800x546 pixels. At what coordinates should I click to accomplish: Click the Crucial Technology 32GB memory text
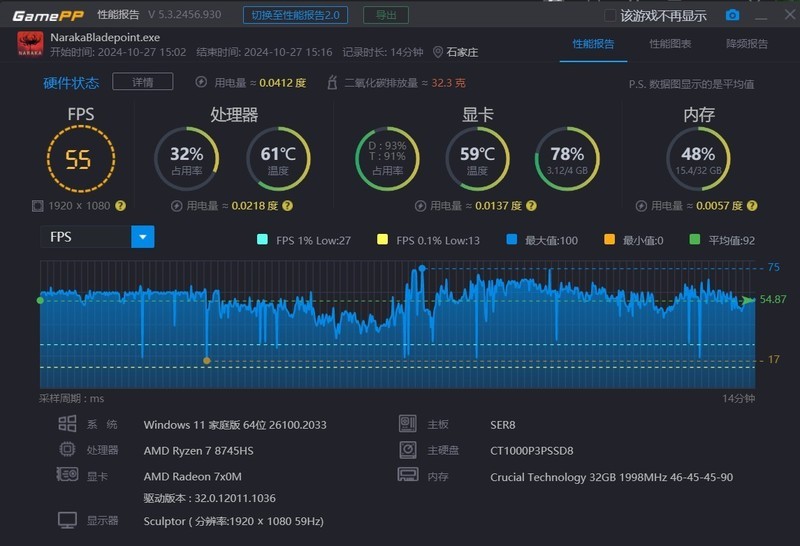coord(611,477)
